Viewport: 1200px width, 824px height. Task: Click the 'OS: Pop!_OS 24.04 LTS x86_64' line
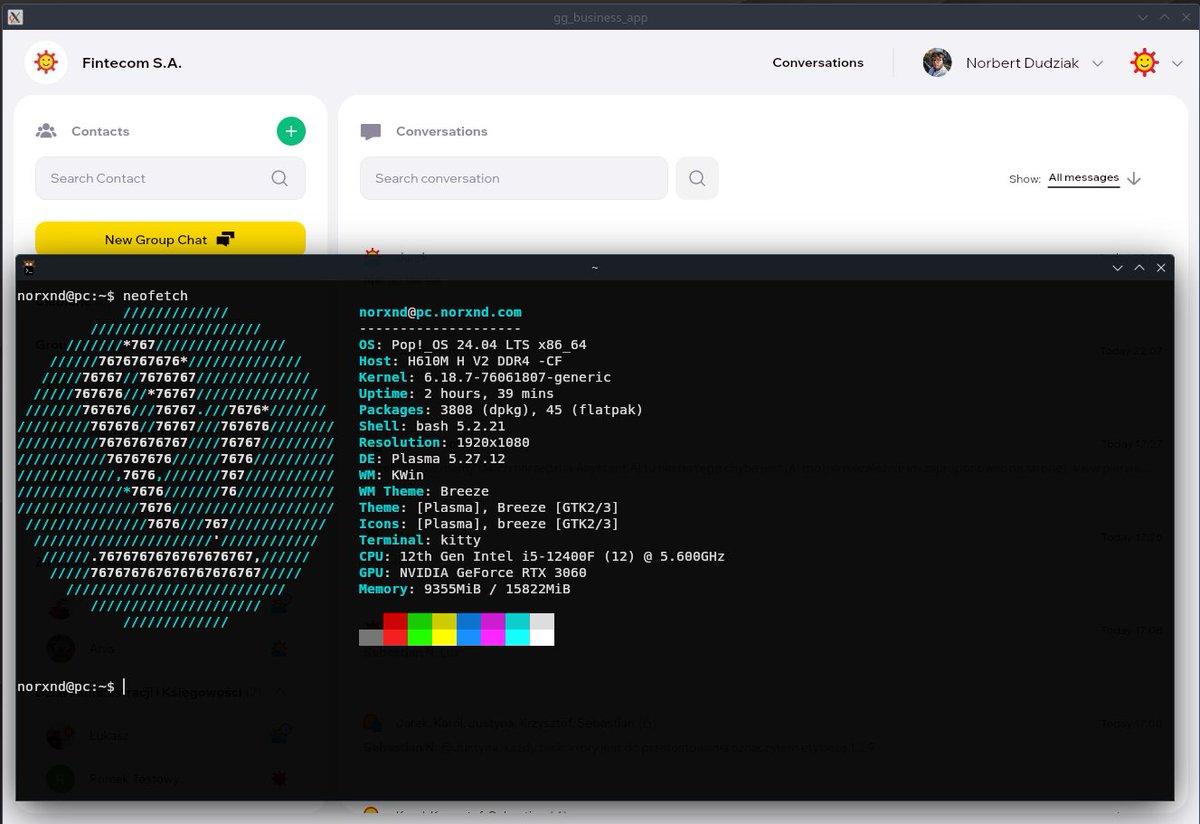point(473,345)
